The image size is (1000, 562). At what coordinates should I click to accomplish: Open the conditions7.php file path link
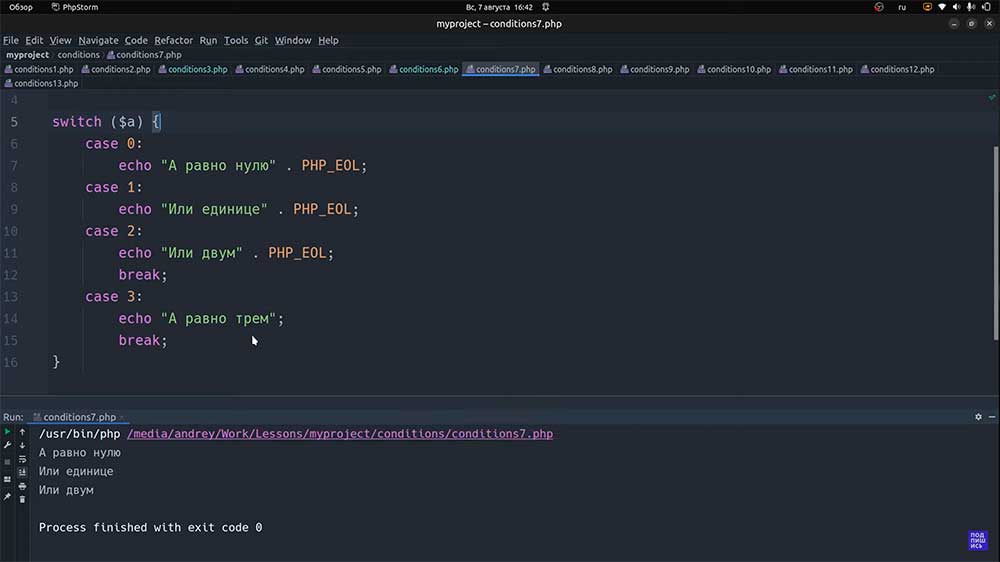(340, 434)
